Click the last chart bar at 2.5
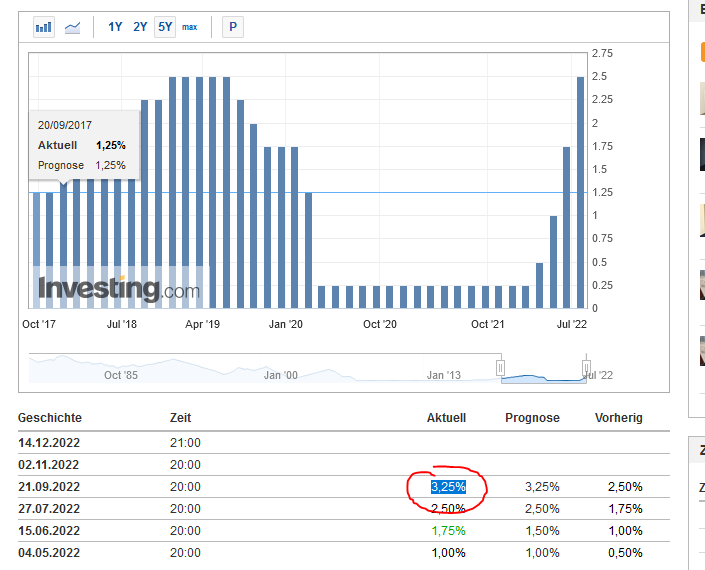The width and height of the screenshot is (705, 570). 580,192
